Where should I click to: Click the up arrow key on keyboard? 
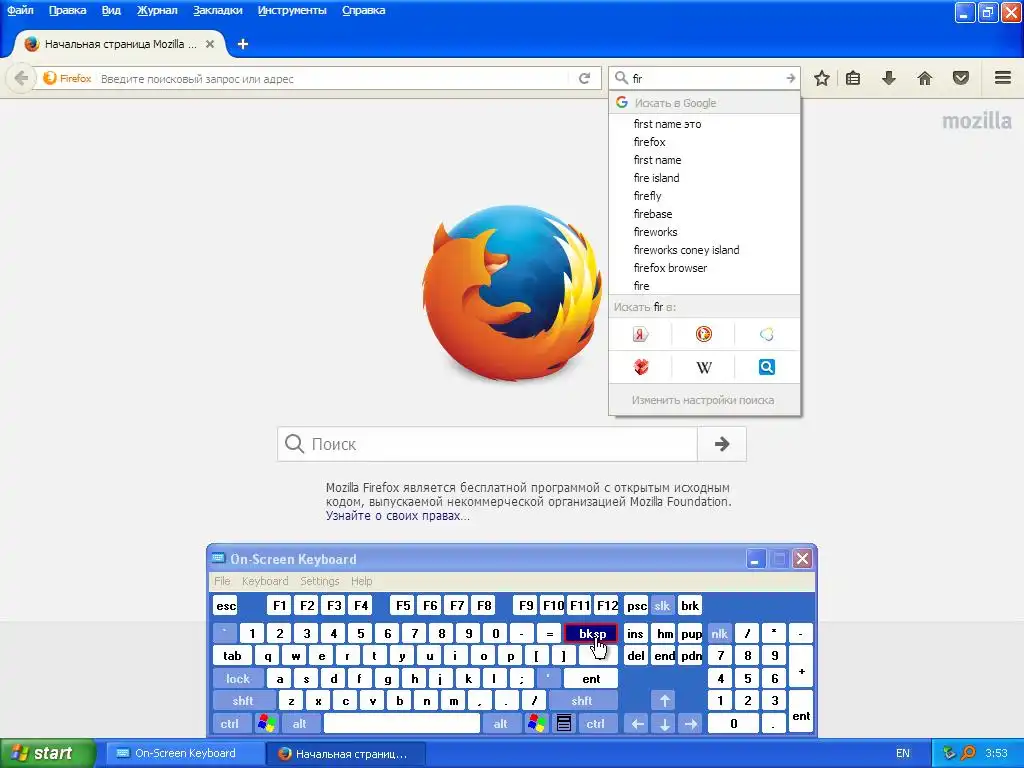click(x=664, y=701)
